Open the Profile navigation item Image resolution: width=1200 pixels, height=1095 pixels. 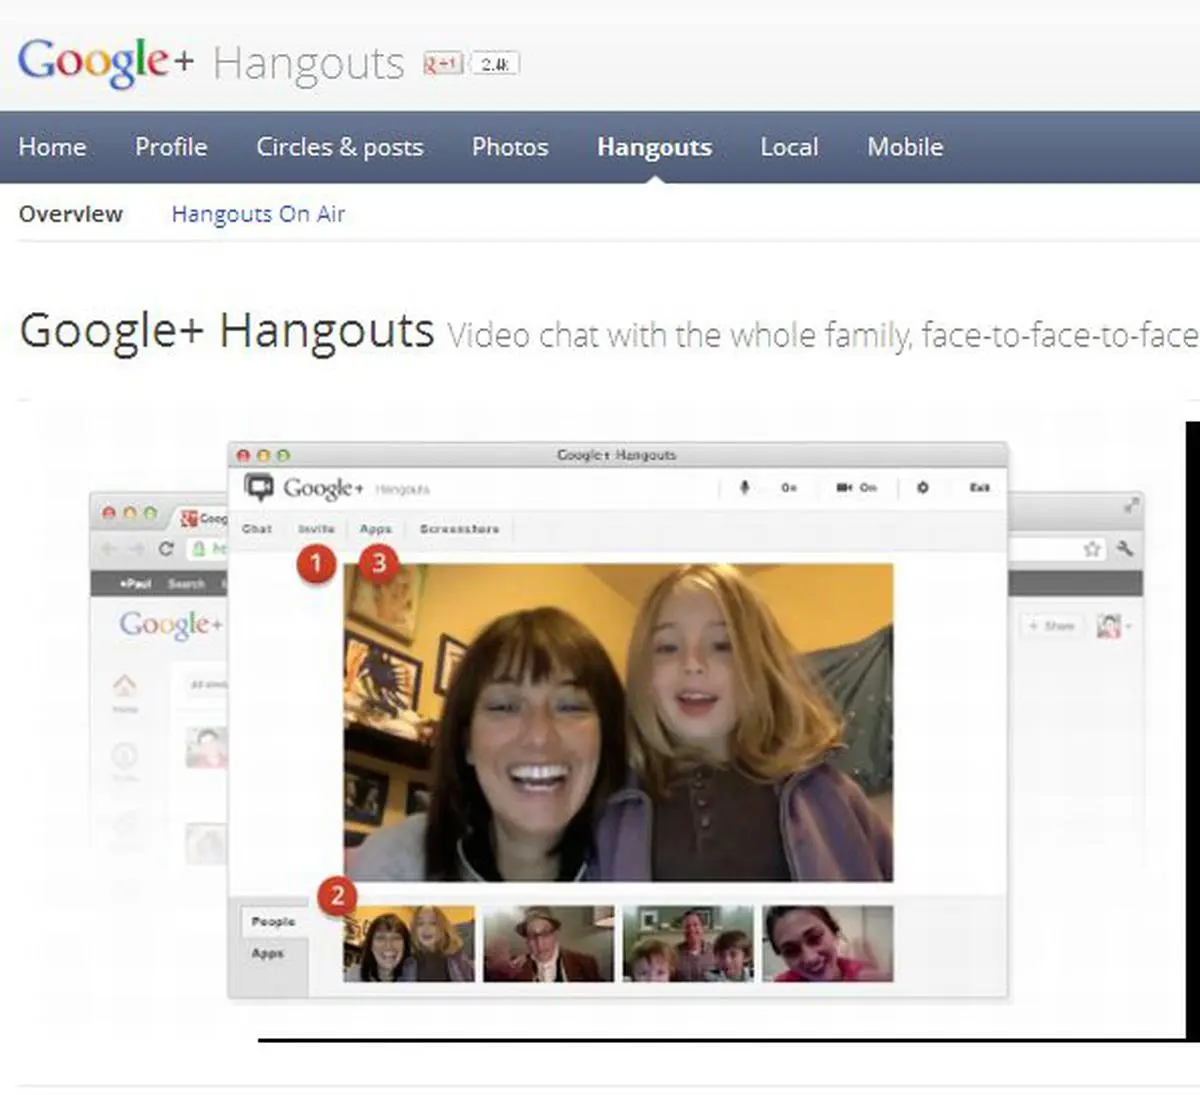171,147
